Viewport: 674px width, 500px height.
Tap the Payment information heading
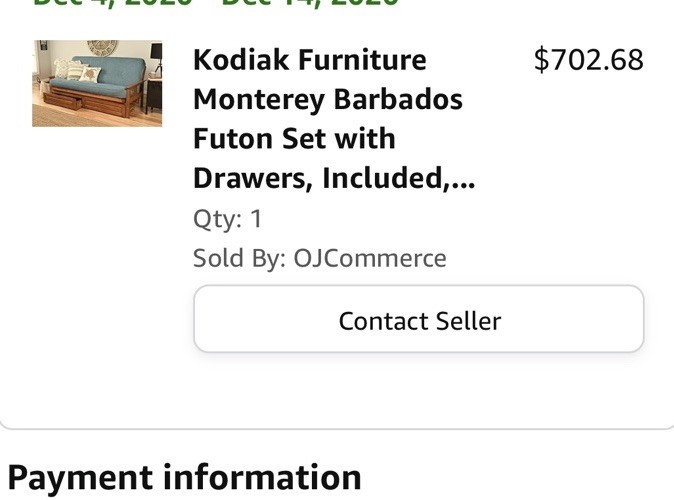click(184, 477)
